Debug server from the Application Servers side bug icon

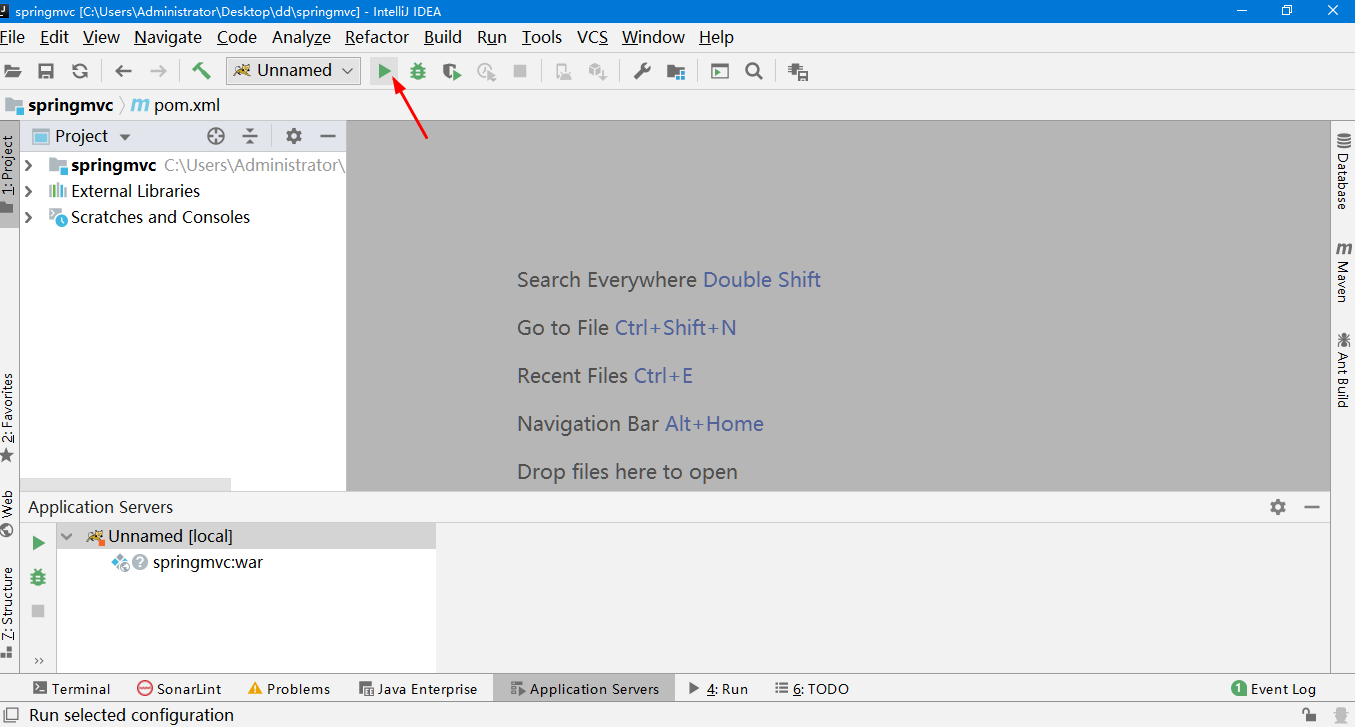[38, 577]
